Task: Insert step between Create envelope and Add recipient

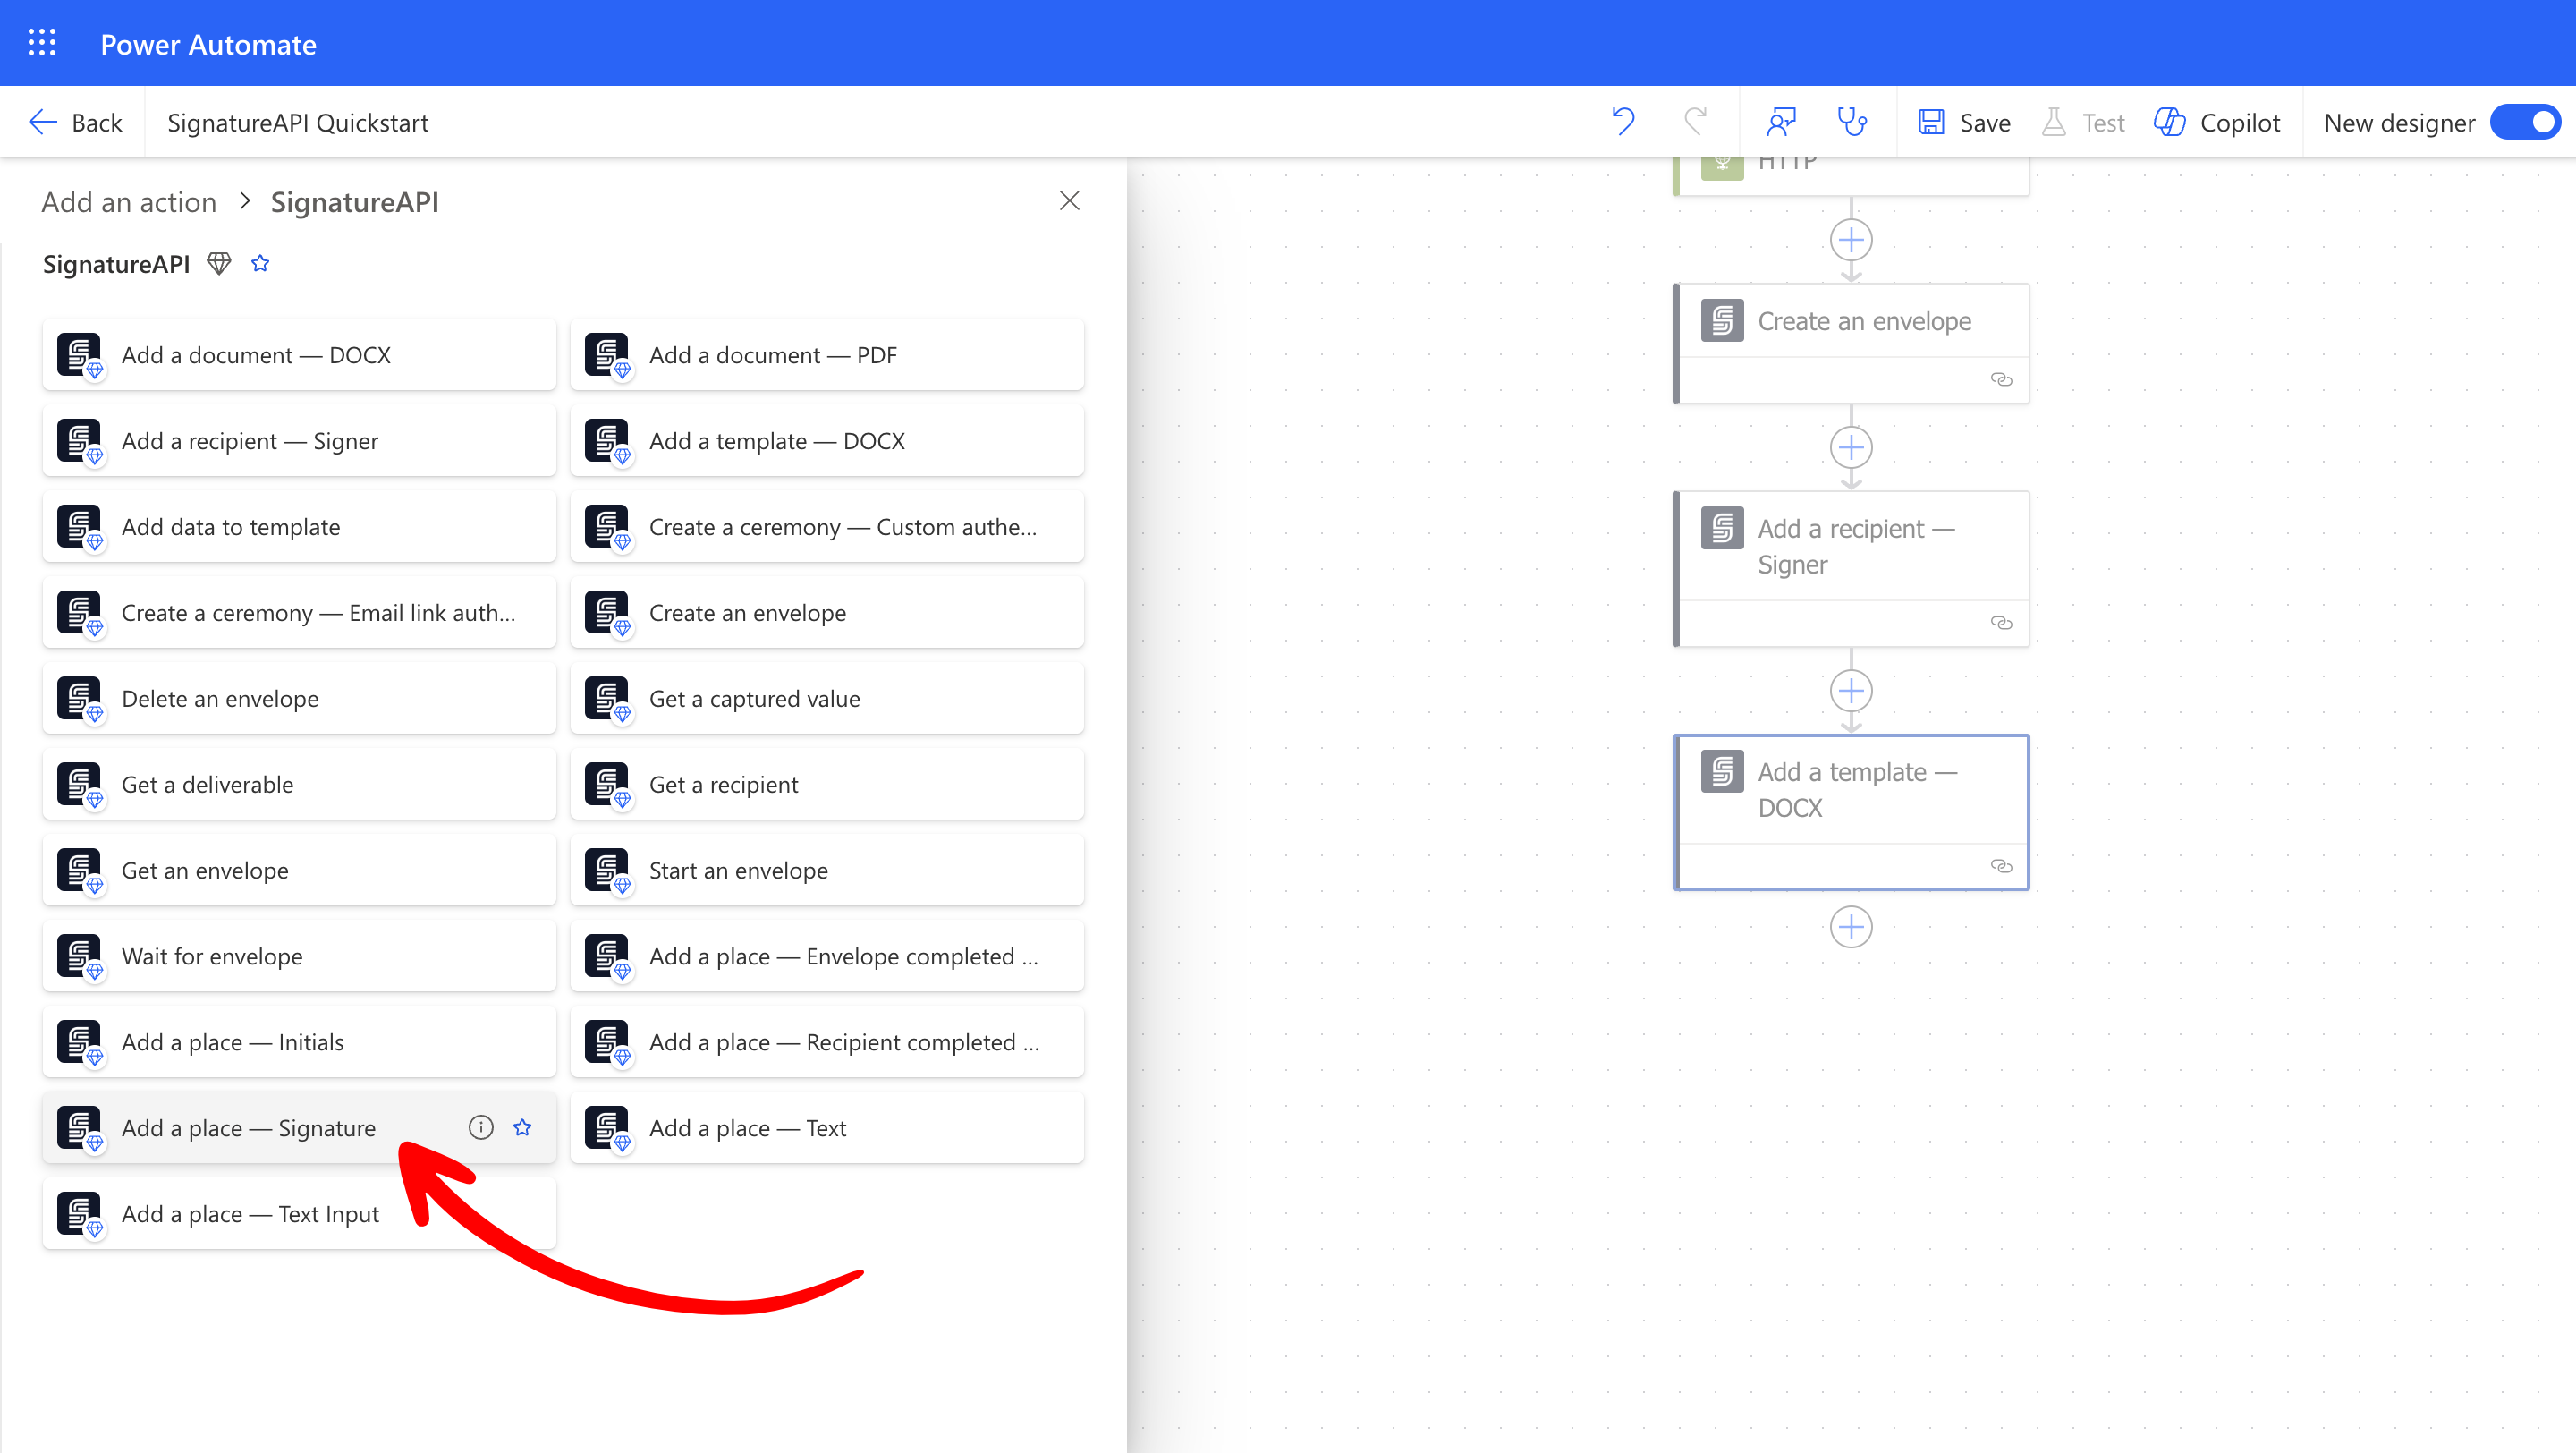Action: point(1851,447)
